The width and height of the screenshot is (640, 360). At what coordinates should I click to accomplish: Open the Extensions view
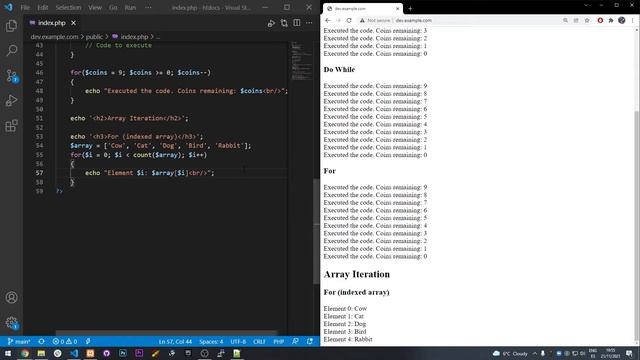11,125
